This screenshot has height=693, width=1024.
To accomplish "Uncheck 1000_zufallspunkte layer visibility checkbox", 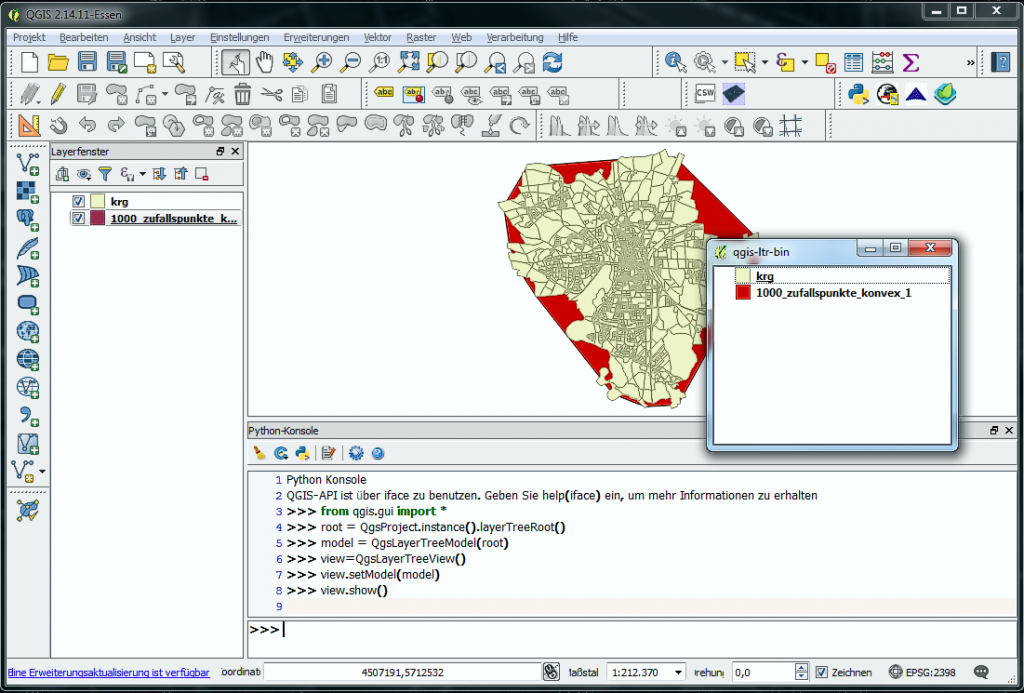I will click(79, 218).
